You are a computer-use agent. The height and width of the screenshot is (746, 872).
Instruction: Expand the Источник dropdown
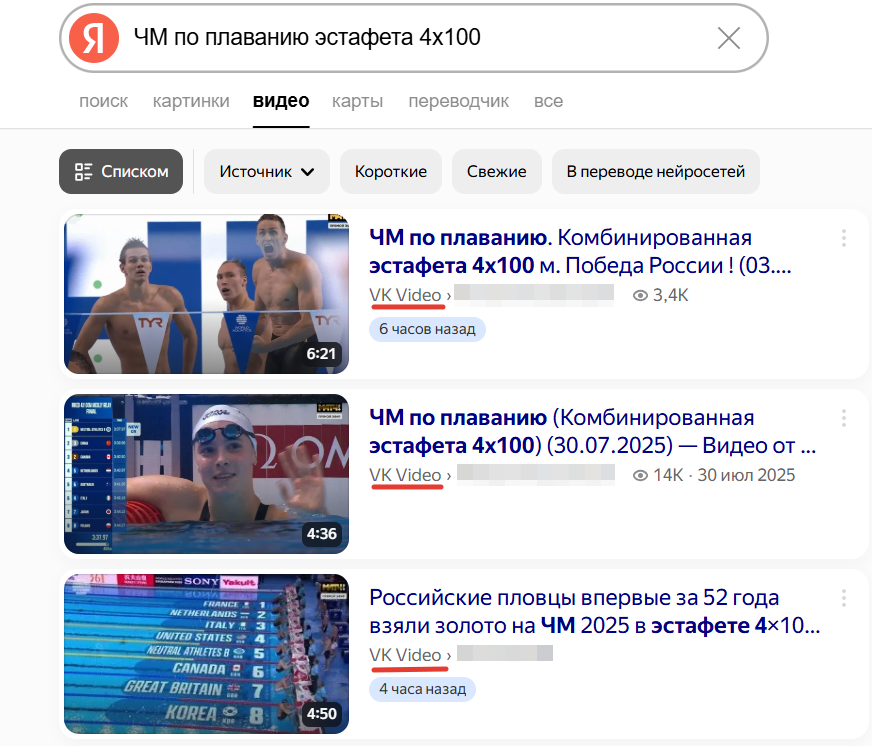(266, 171)
